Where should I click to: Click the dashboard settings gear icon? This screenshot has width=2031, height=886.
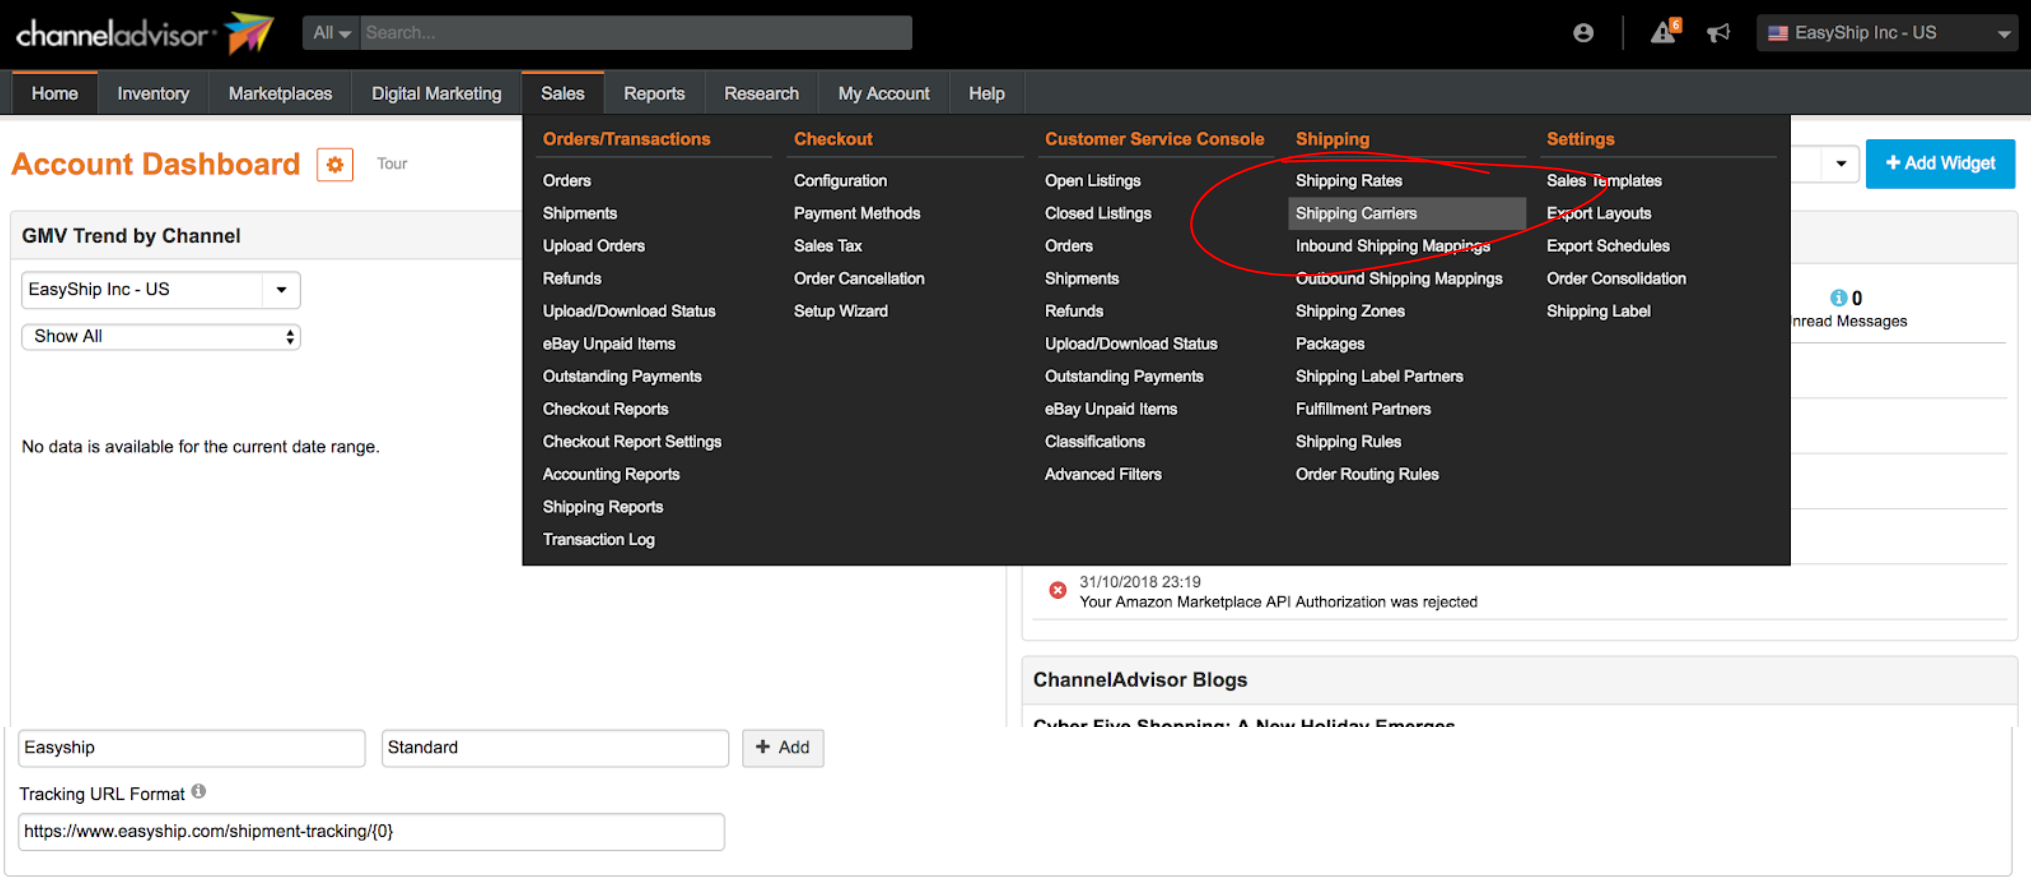tap(335, 164)
